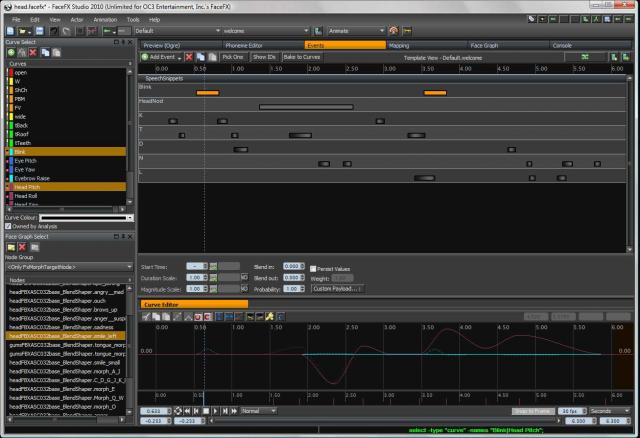The width and height of the screenshot is (640, 438).
Task: Click the yellow key icon in main toolbar
Action: point(407,31)
